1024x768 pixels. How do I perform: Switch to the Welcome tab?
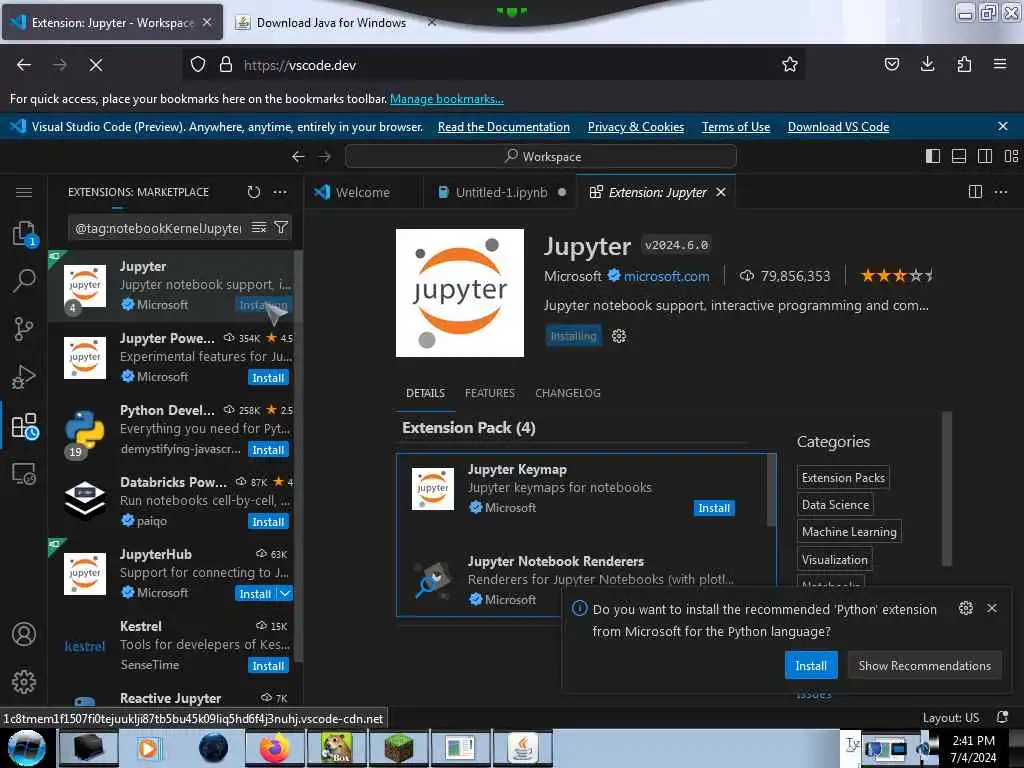point(362,192)
